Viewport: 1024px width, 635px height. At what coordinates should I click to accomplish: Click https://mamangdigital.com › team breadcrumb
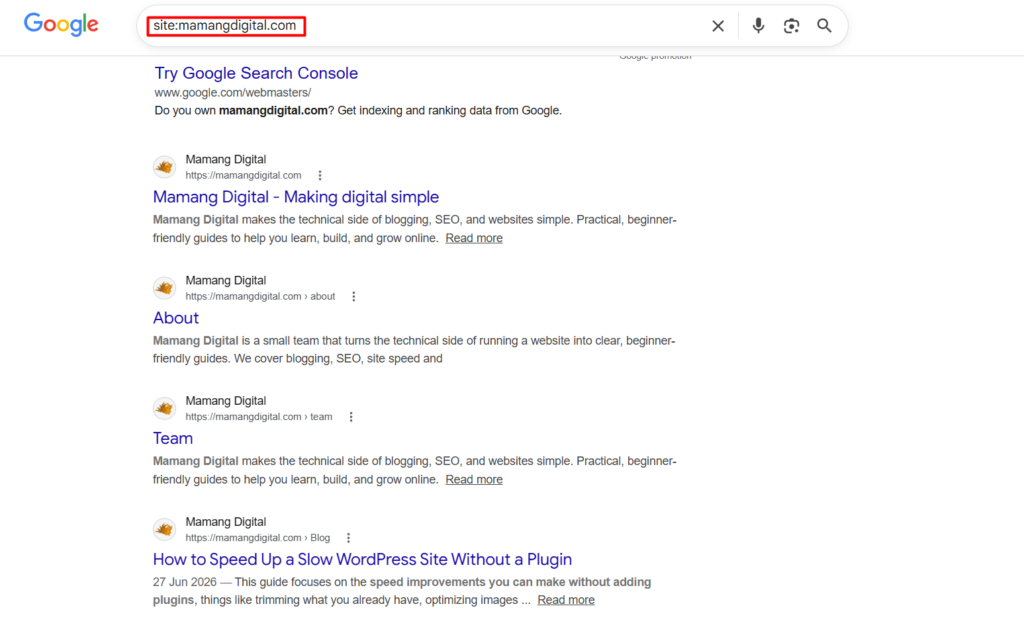pos(259,417)
